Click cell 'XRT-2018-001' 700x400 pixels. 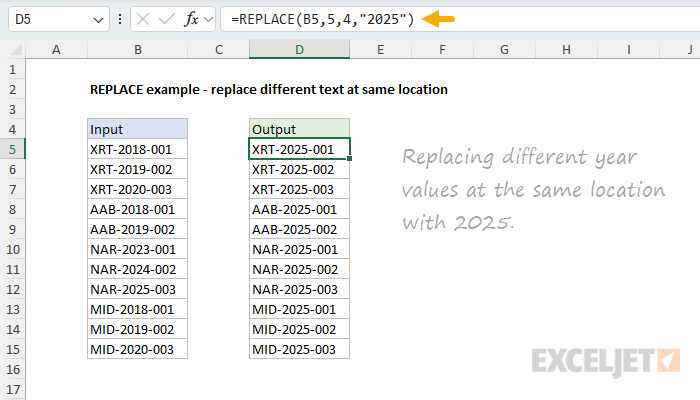coord(138,149)
